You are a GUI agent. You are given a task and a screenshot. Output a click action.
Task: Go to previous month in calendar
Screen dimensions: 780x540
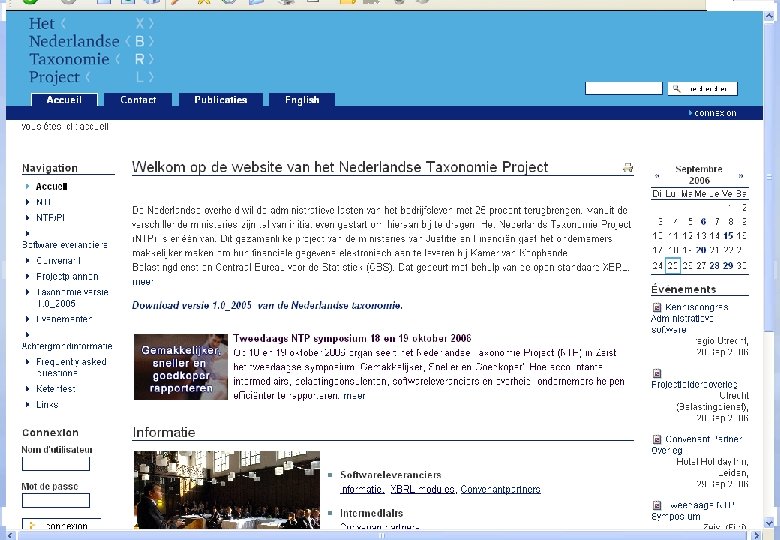tap(657, 176)
